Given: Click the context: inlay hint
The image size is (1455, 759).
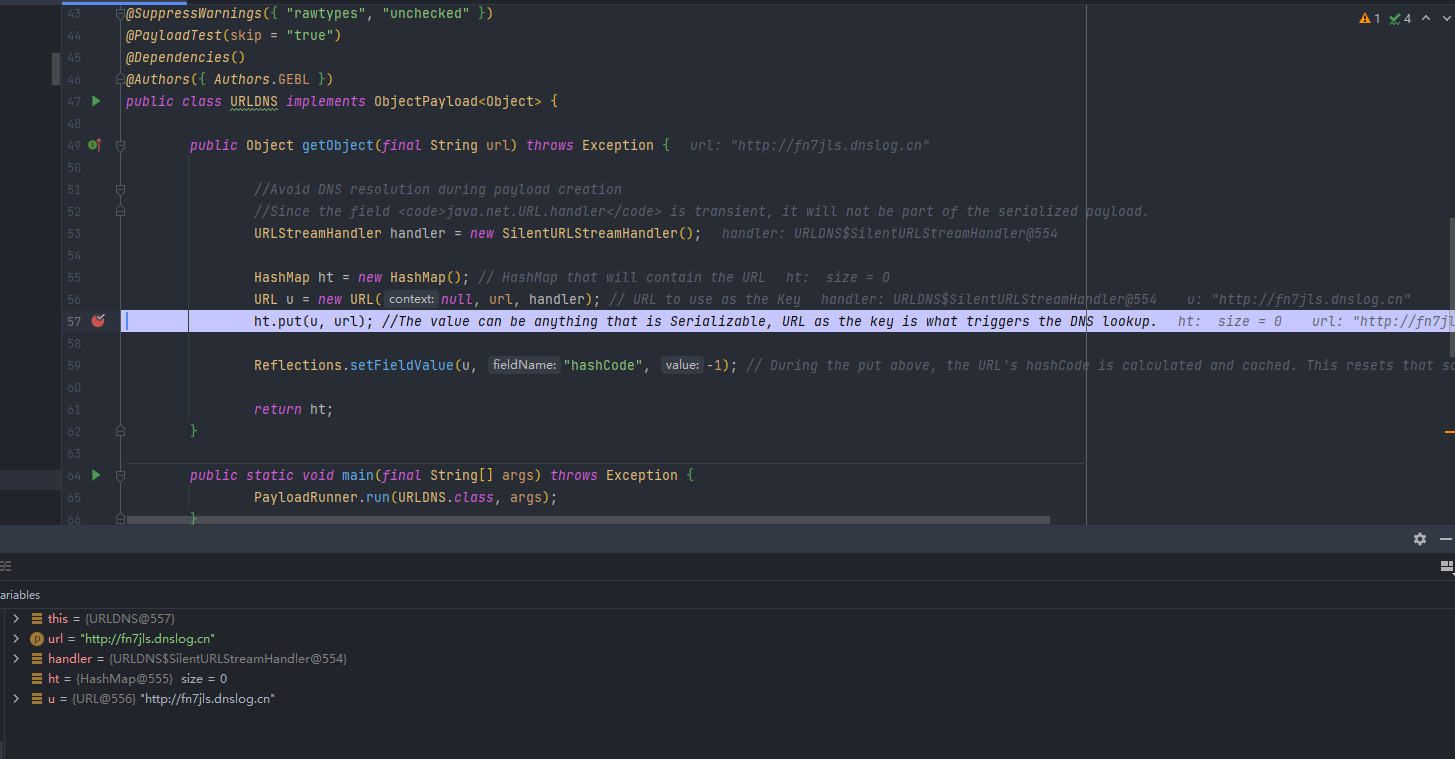Looking at the screenshot, I should (412, 299).
